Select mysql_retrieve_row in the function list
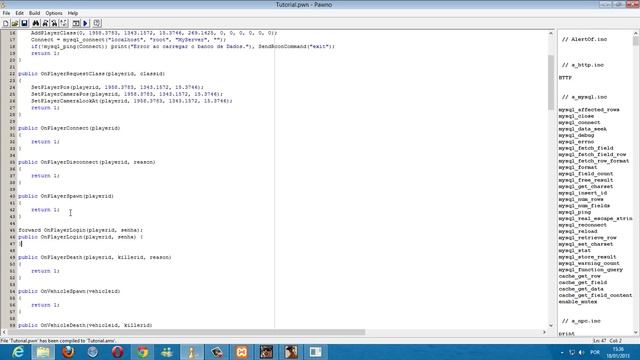The height and width of the screenshot is (360, 640). point(587,238)
